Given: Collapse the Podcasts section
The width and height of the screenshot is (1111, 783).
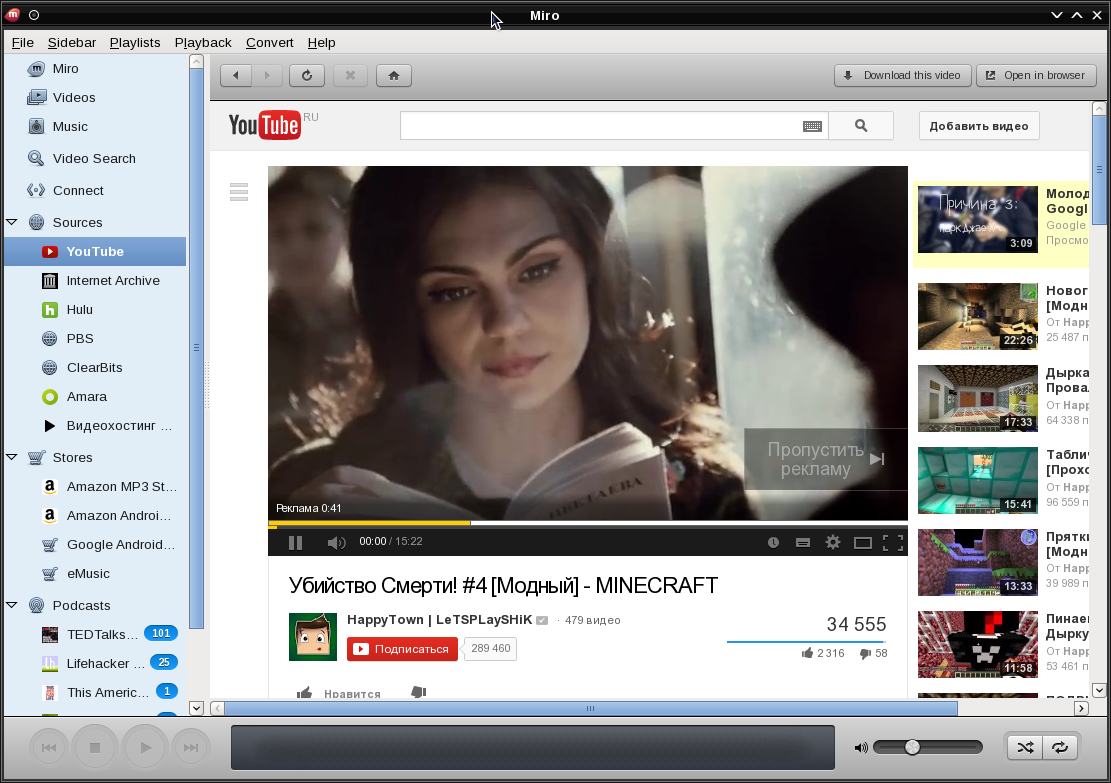Looking at the screenshot, I should (x=11, y=605).
